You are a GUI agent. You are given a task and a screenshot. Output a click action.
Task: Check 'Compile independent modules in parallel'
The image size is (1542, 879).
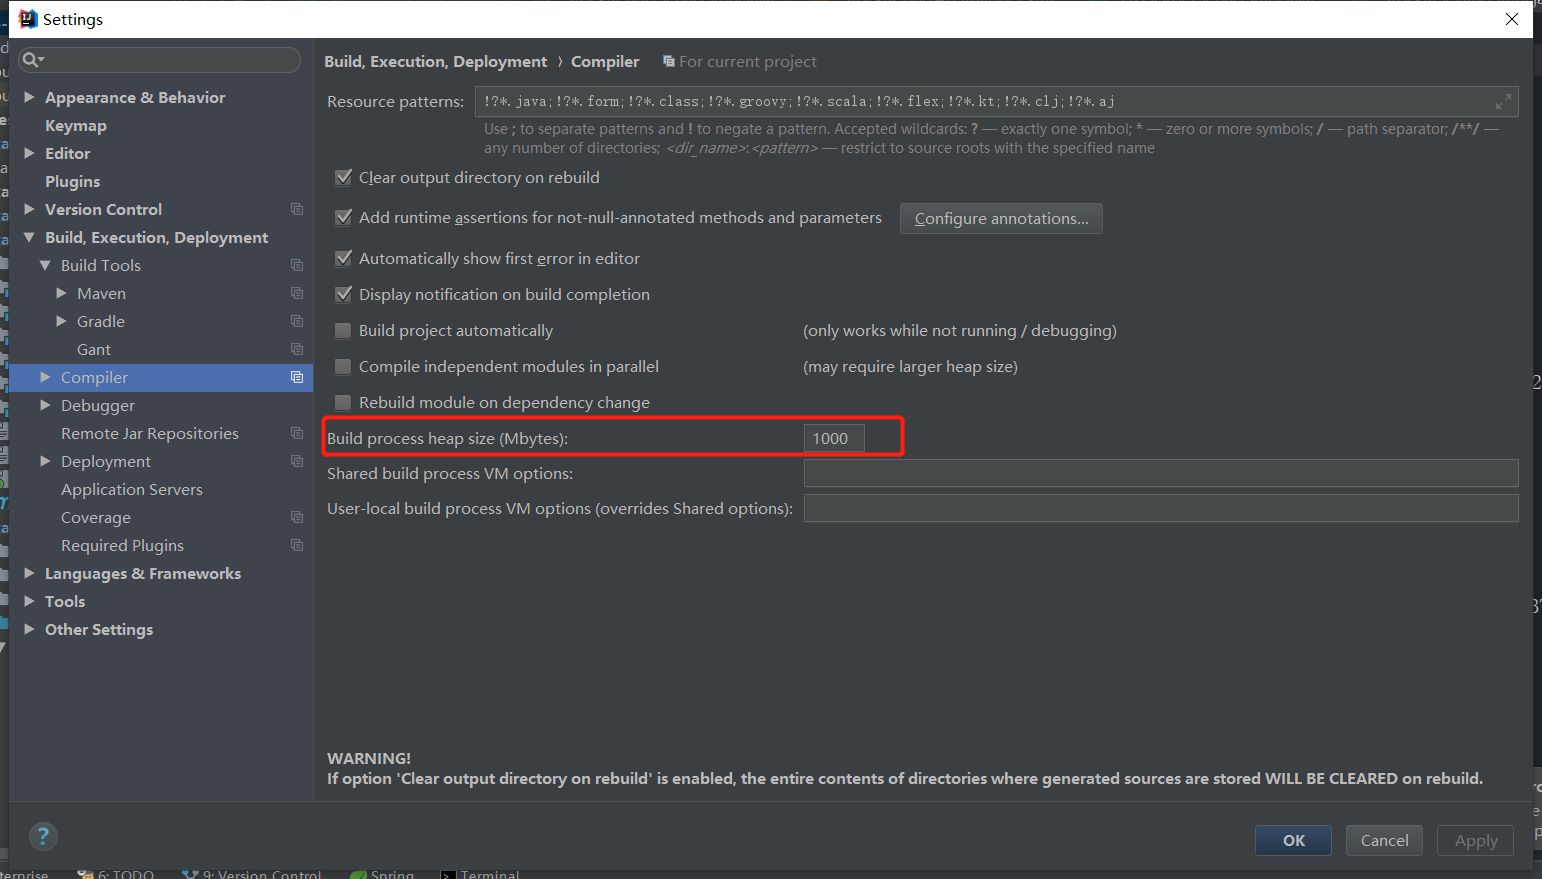click(x=343, y=366)
